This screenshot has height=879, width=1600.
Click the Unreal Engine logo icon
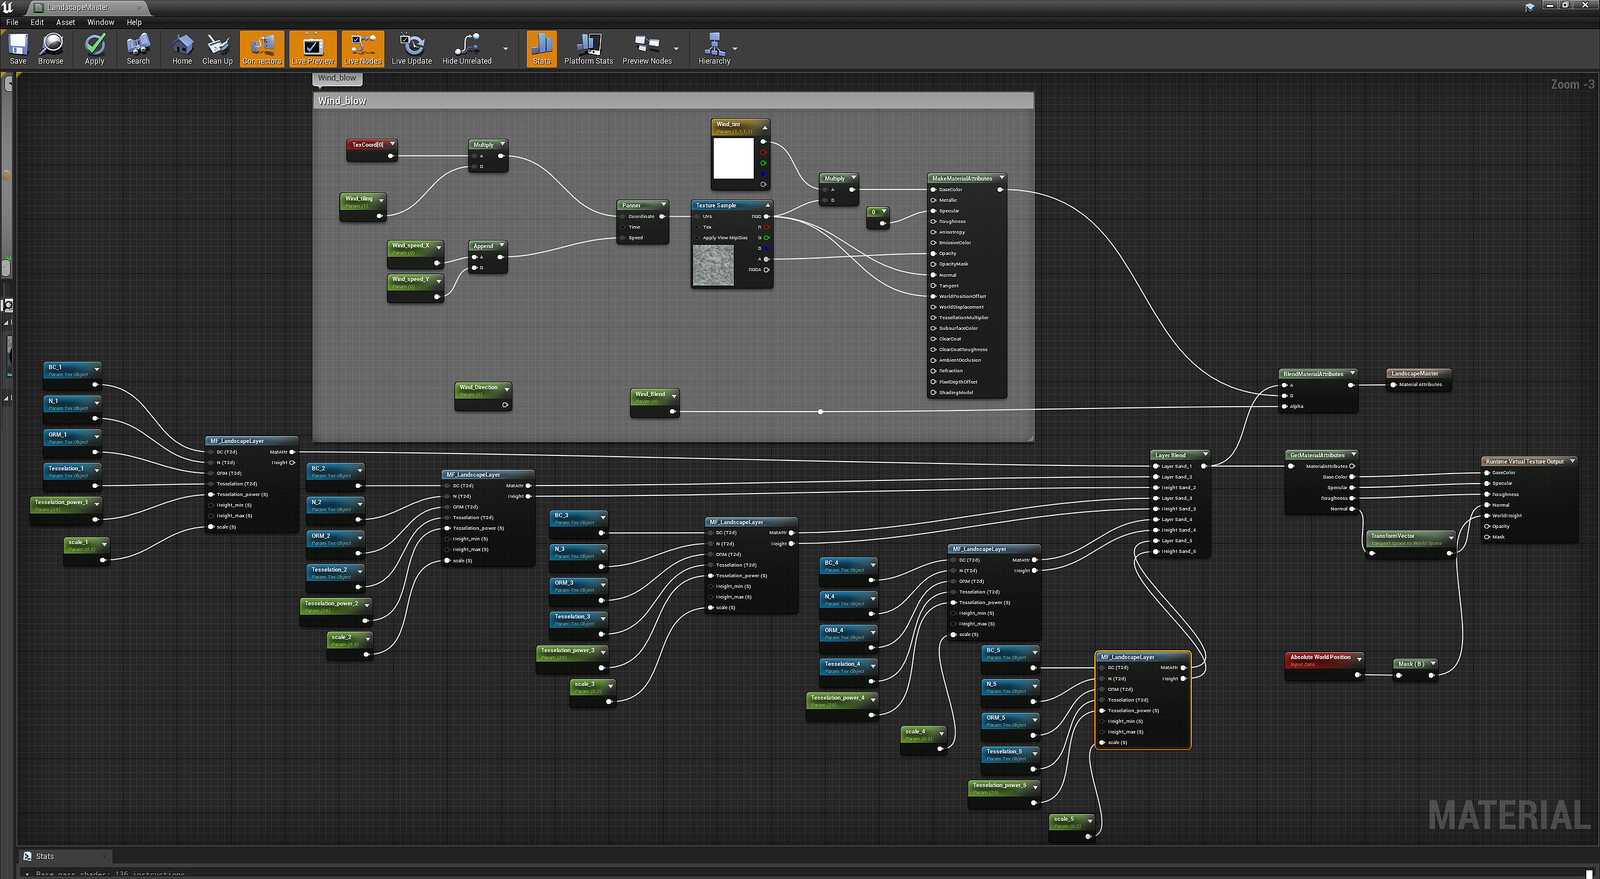click(8, 7)
